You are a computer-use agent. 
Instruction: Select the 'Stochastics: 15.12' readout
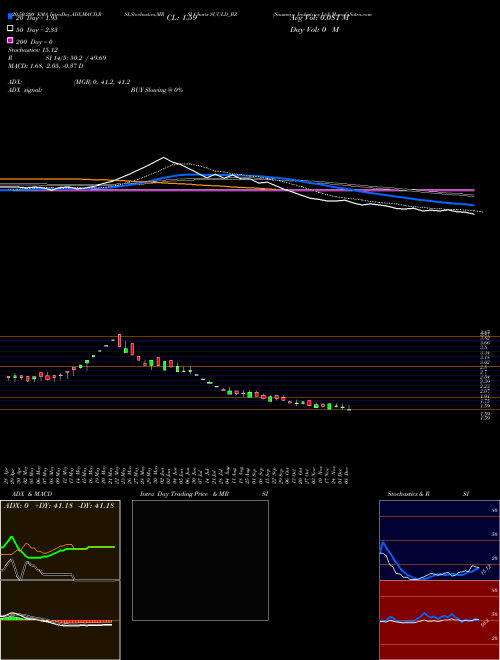click(x=33, y=50)
